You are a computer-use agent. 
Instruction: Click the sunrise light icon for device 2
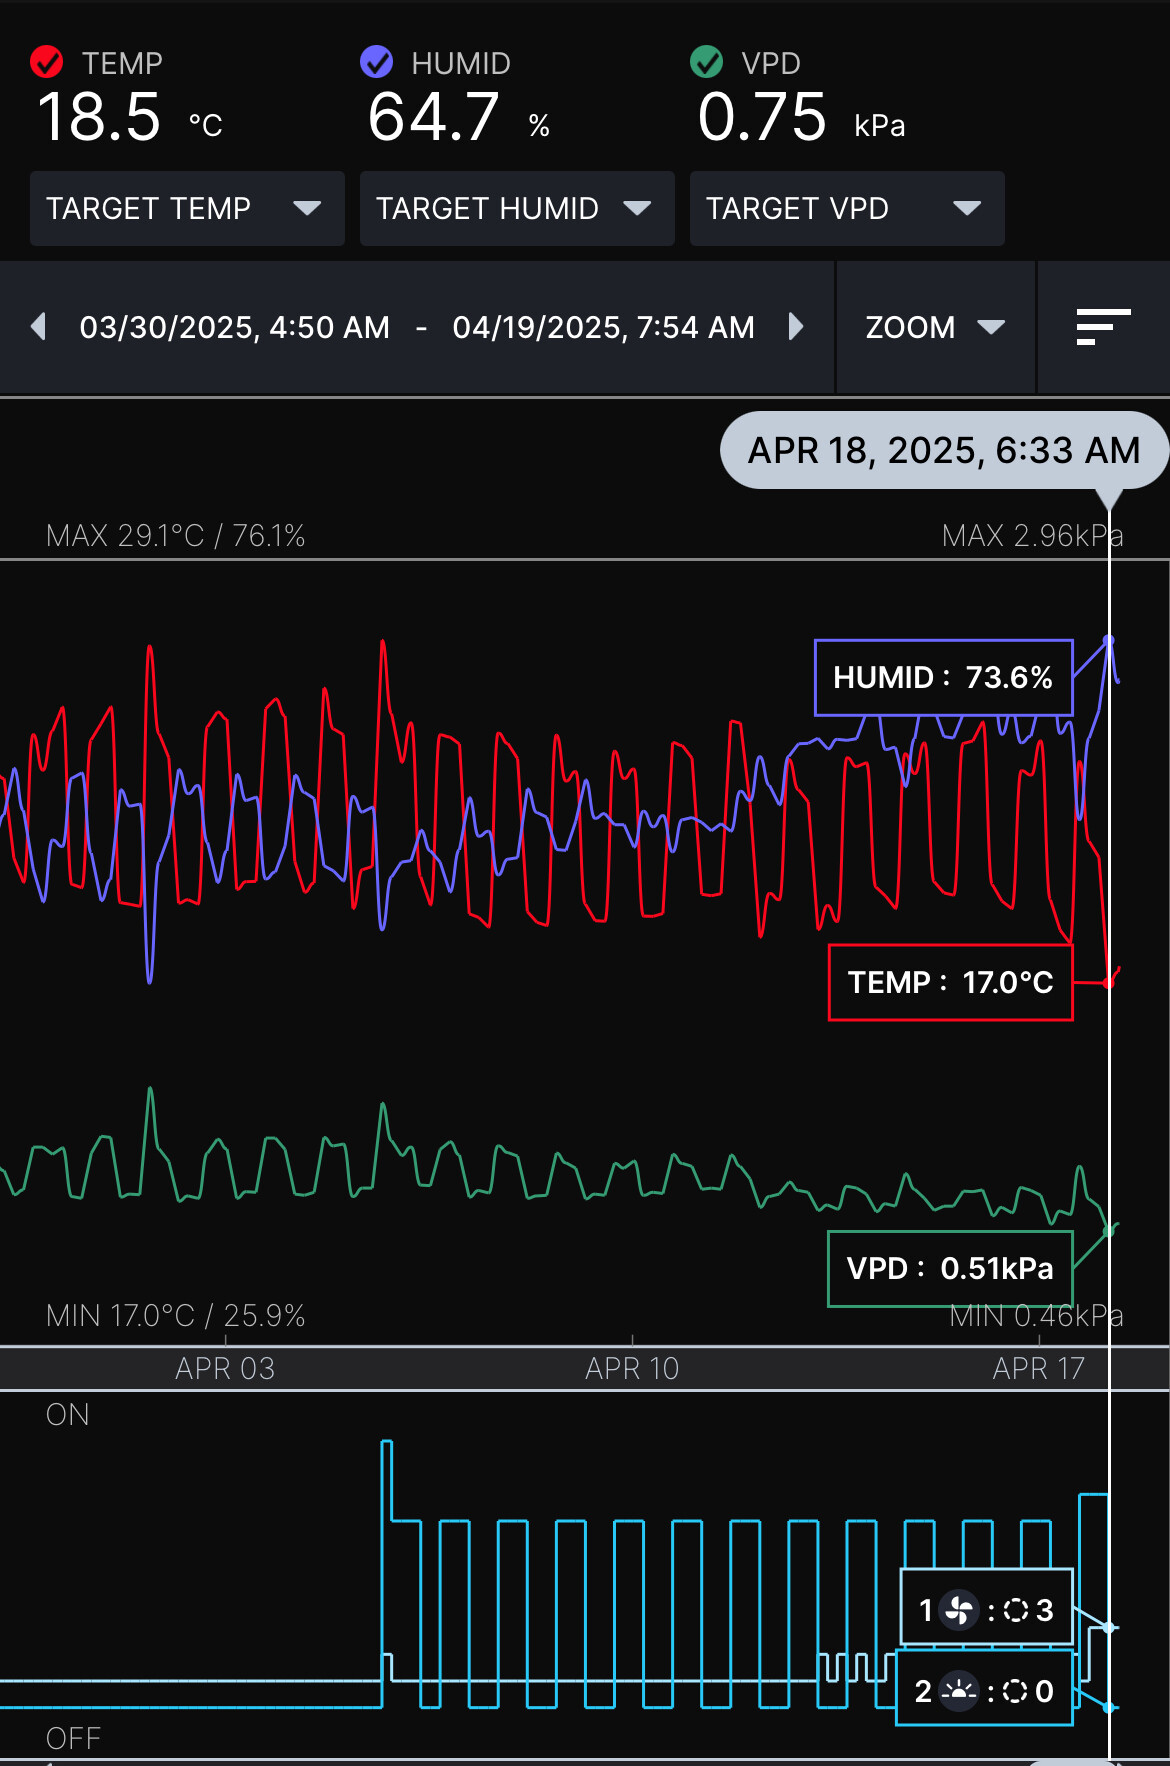tap(959, 1691)
